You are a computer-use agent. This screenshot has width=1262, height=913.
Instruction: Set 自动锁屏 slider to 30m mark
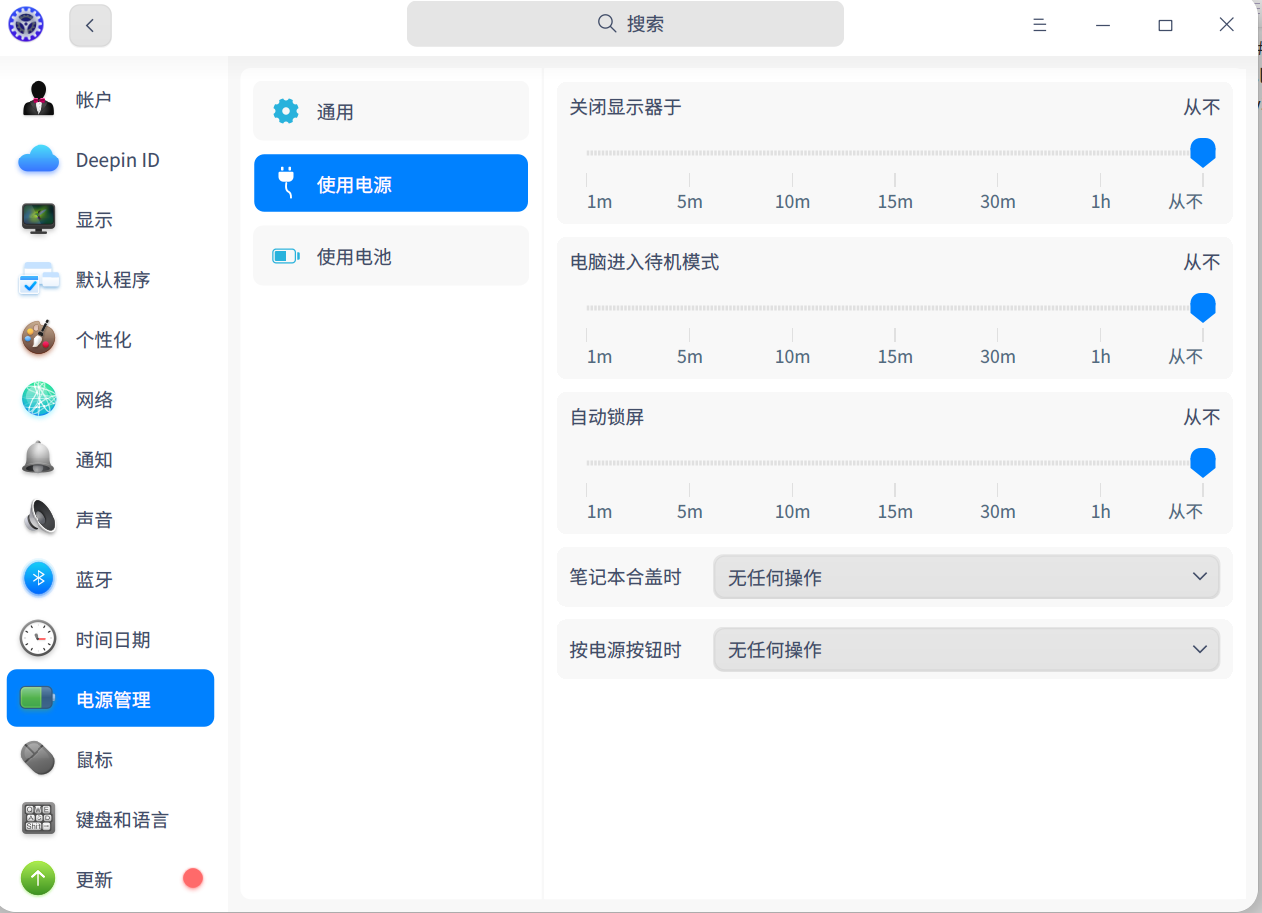click(x=998, y=464)
